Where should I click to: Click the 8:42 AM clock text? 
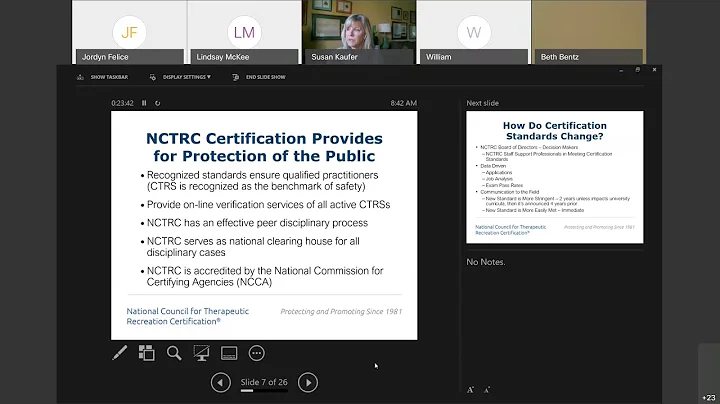pos(404,103)
